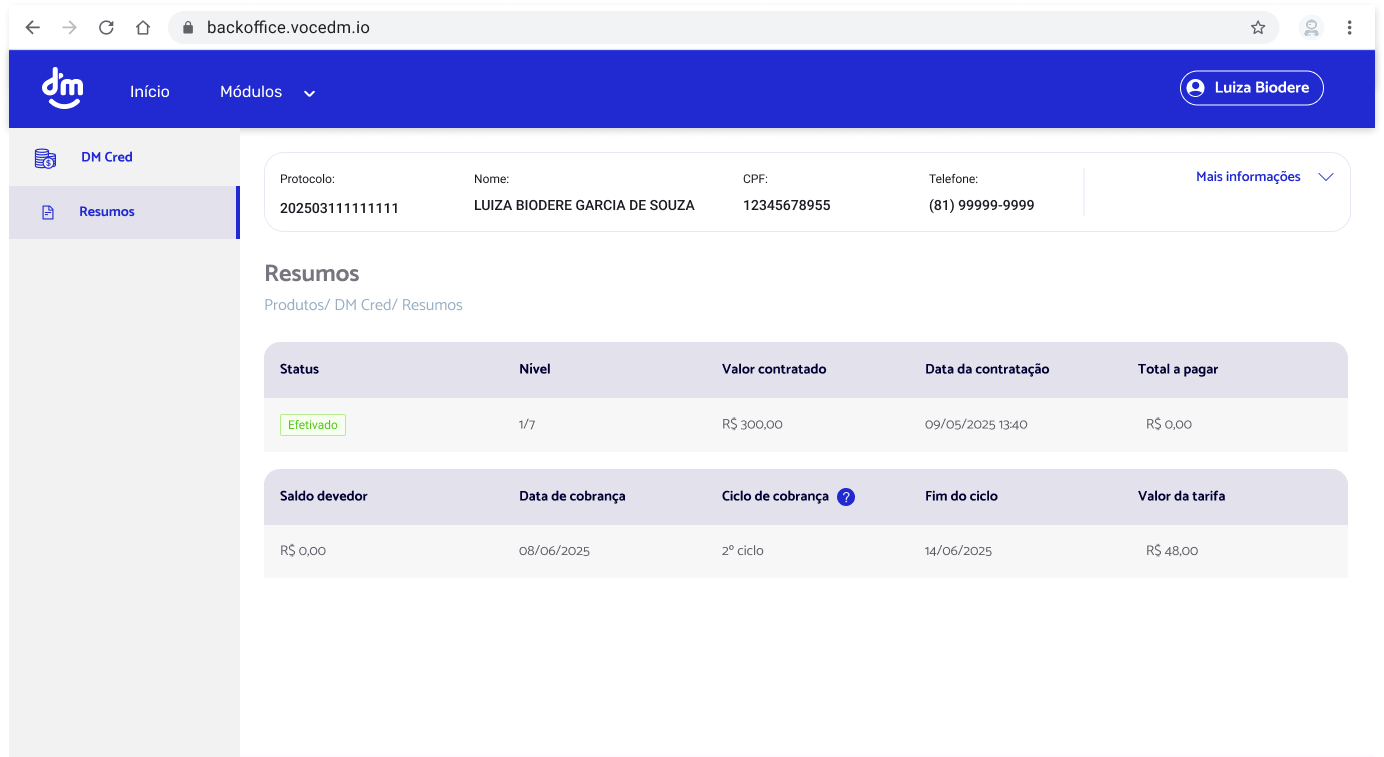Viewport: 1384px width, 757px height.
Task: Open the Luiza Biodere profile button
Action: click(1251, 87)
